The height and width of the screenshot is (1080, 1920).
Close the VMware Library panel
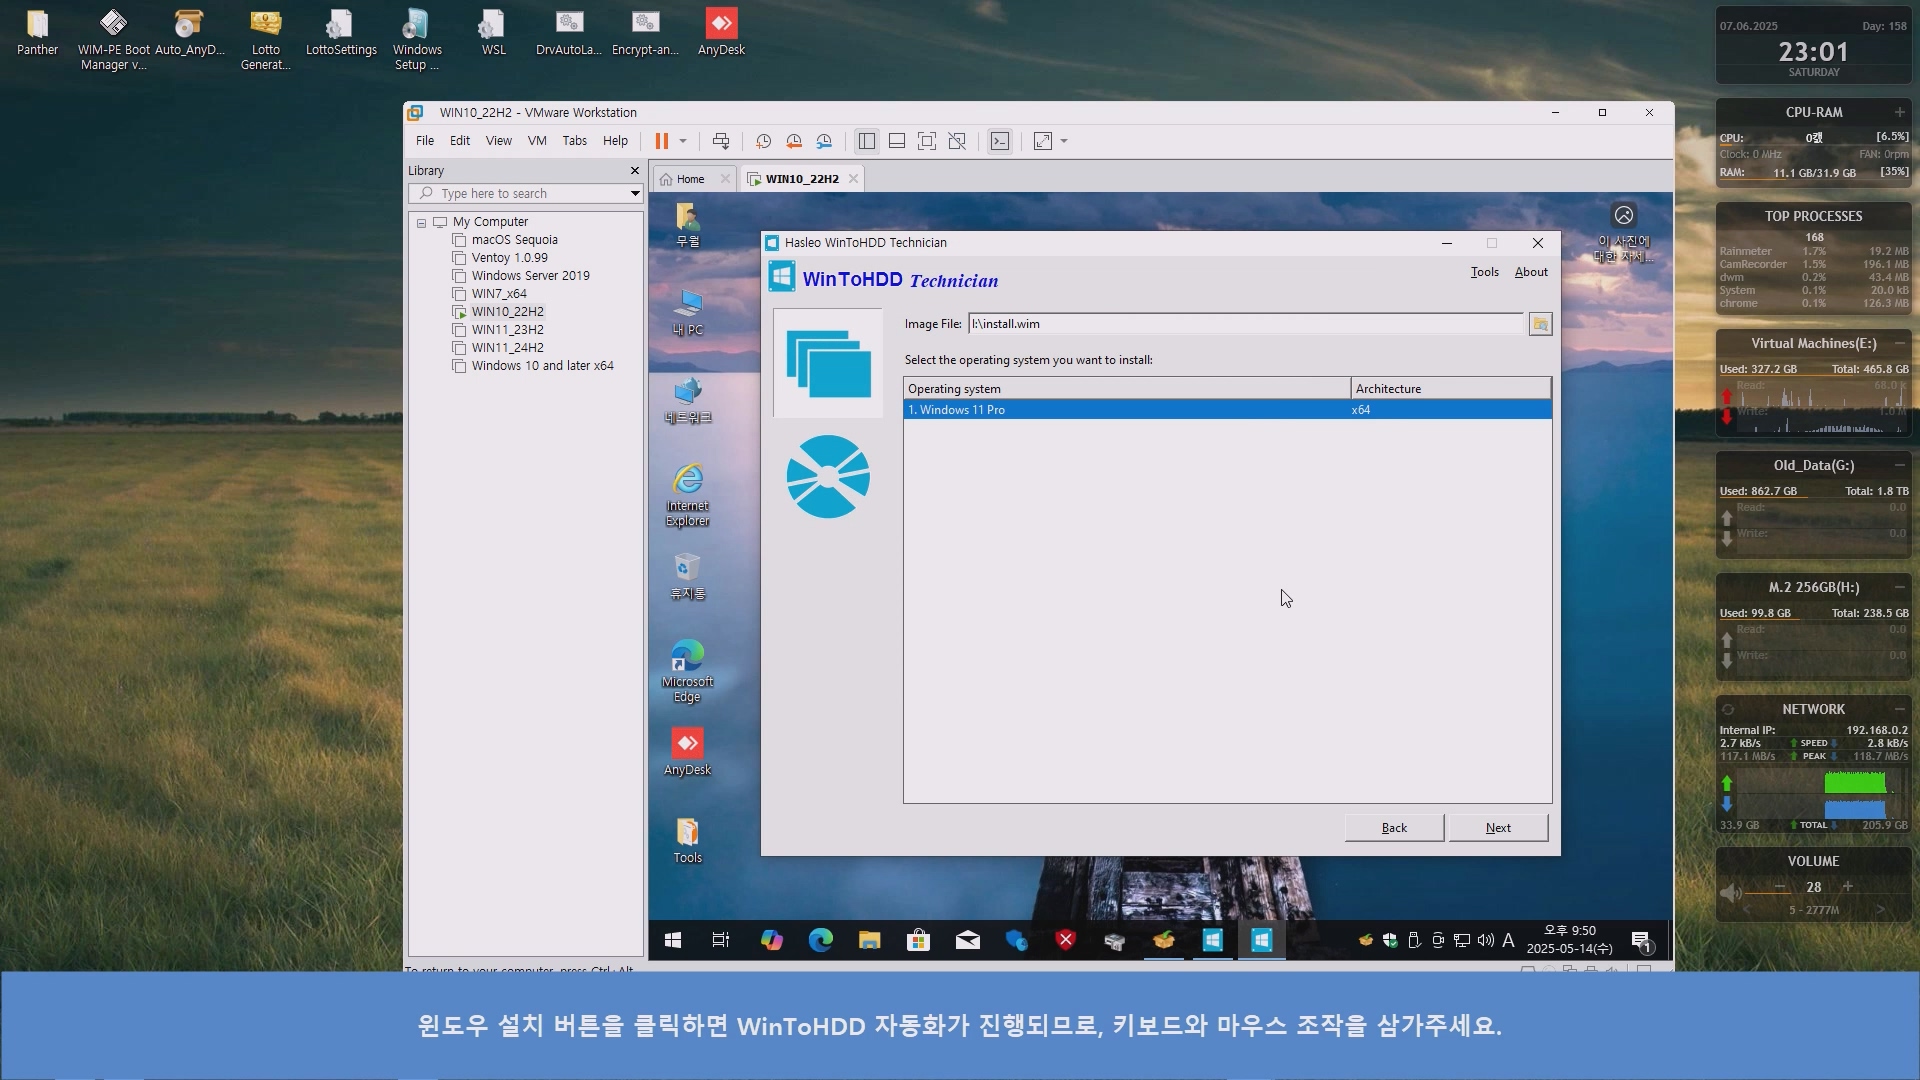(634, 171)
